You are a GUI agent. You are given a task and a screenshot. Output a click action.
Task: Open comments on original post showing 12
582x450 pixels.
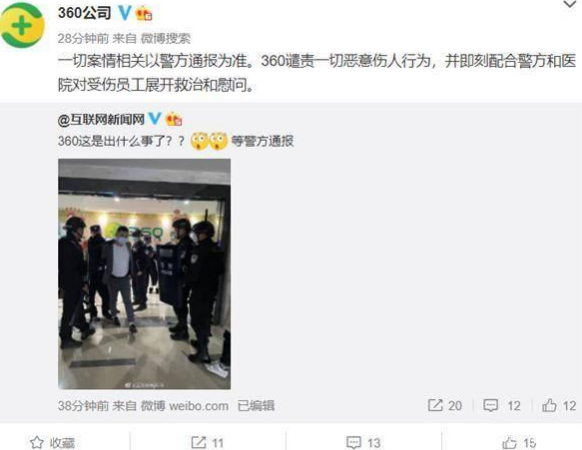[502, 405]
